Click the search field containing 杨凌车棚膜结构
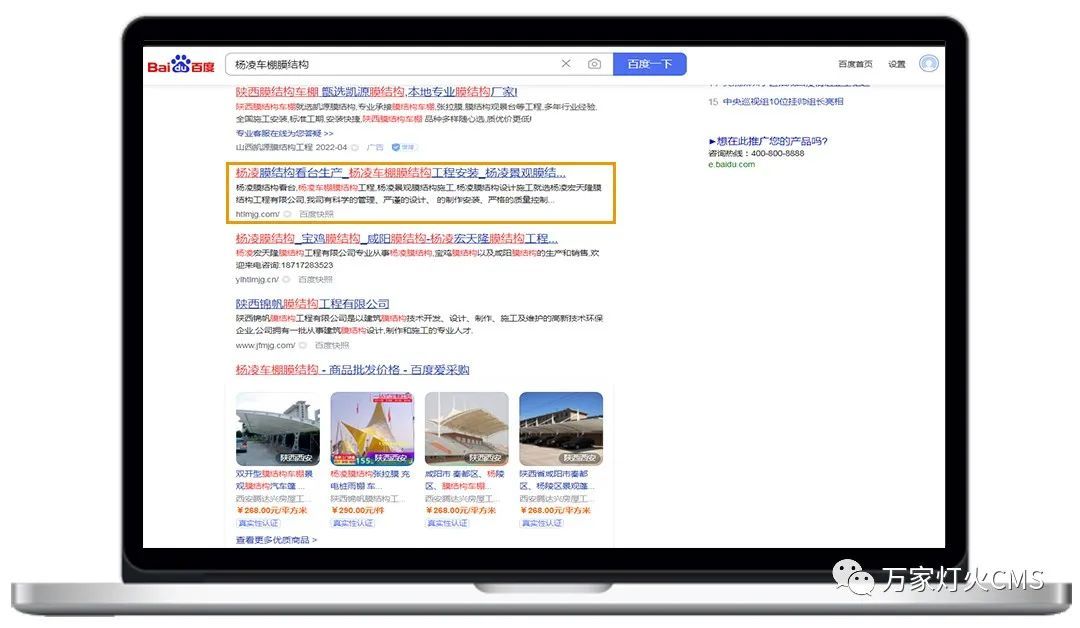The width and height of the screenshot is (1080, 628). (x=390, y=64)
